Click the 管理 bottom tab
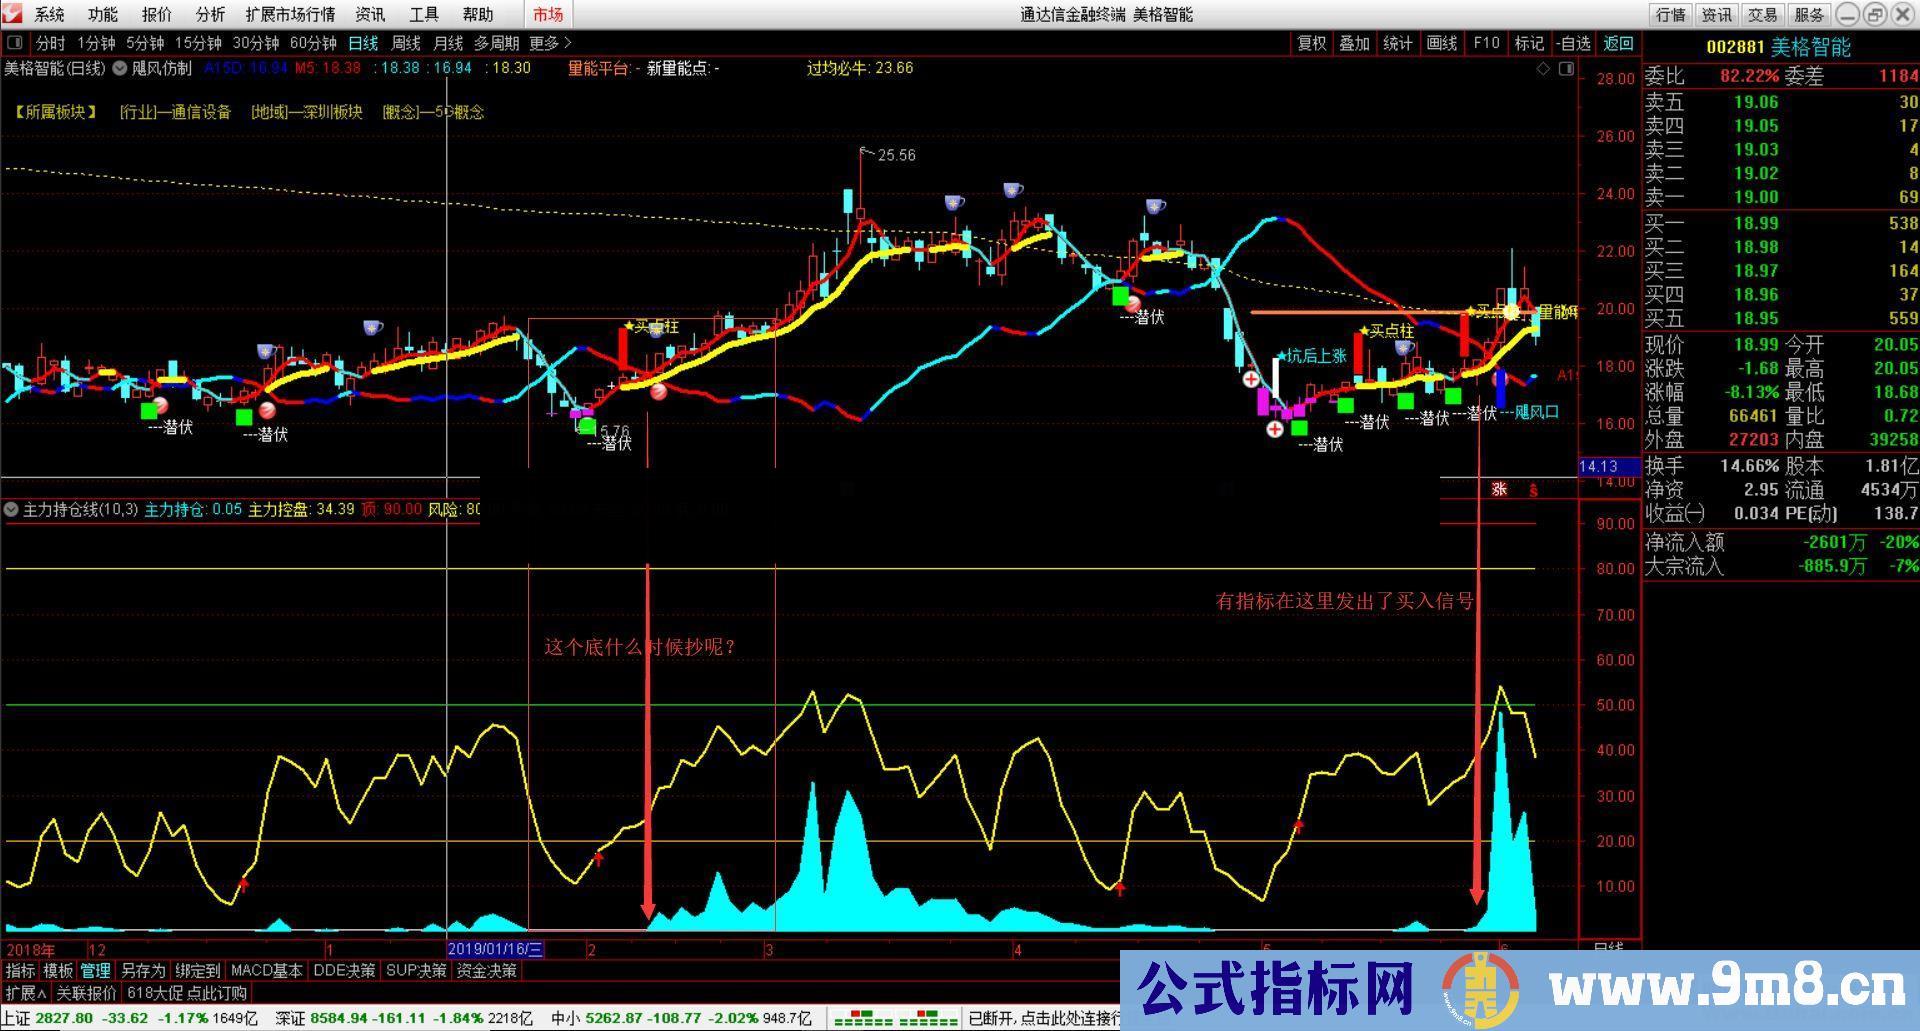 click(x=96, y=970)
